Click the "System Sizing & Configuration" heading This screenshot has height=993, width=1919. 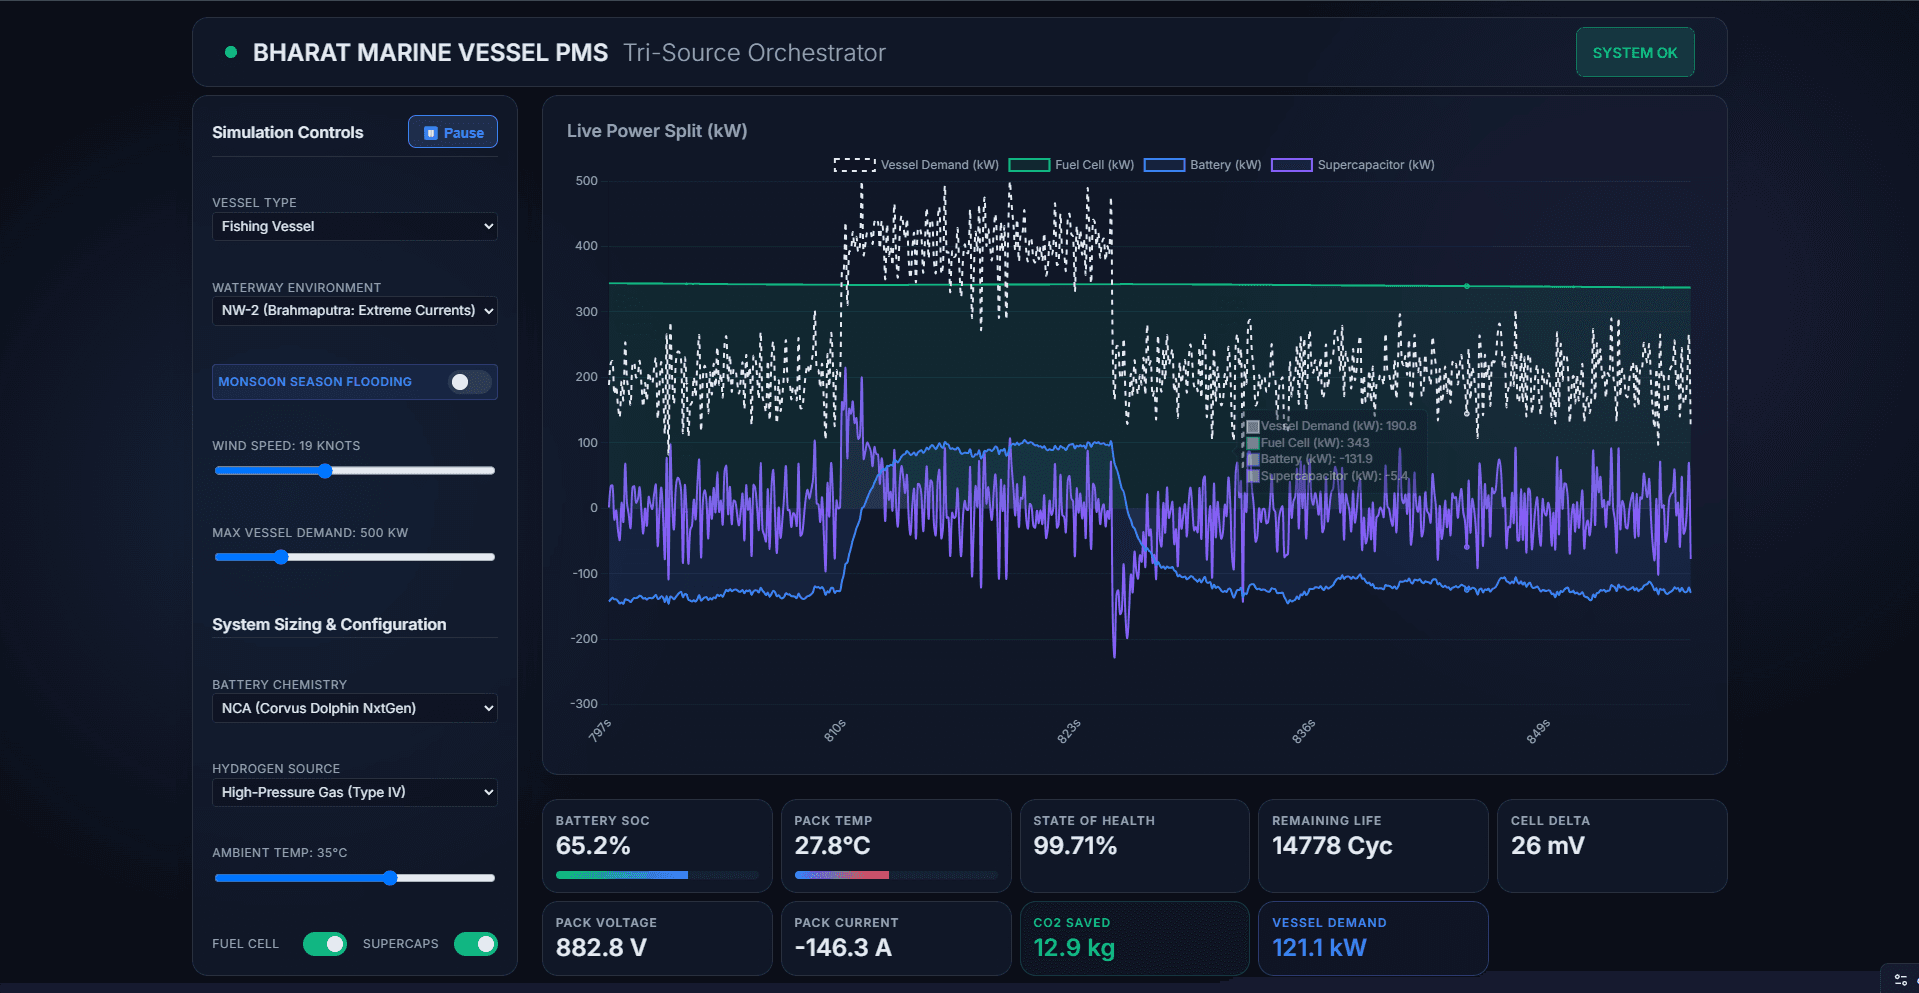pyautogui.click(x=329, y=624)
